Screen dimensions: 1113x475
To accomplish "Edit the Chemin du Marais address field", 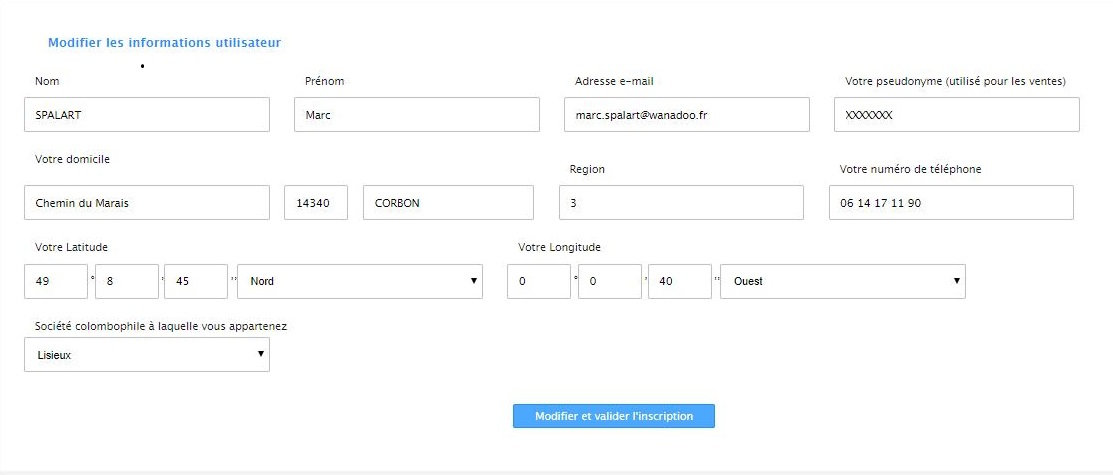I will point(146,202).
